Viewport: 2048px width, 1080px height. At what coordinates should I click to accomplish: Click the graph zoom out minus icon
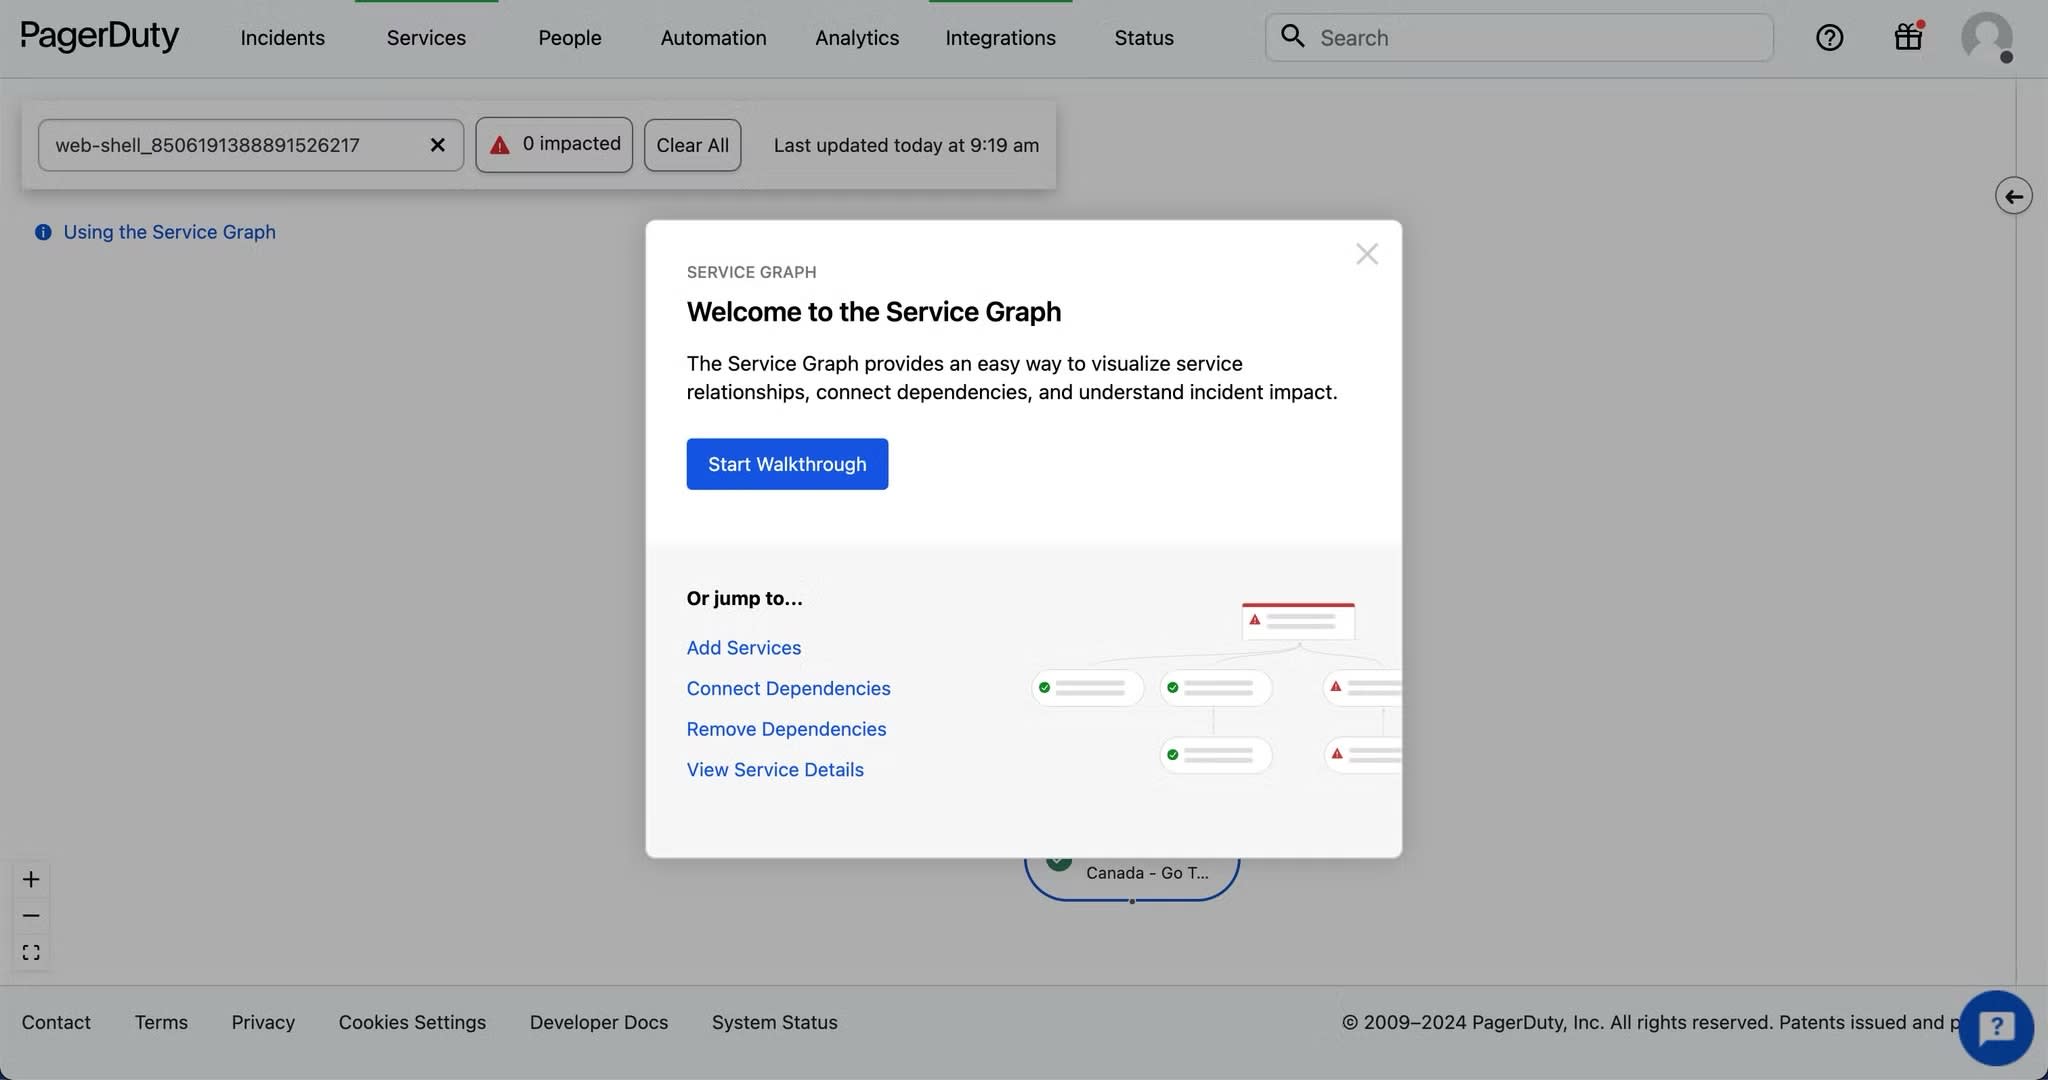pos(31,916)
